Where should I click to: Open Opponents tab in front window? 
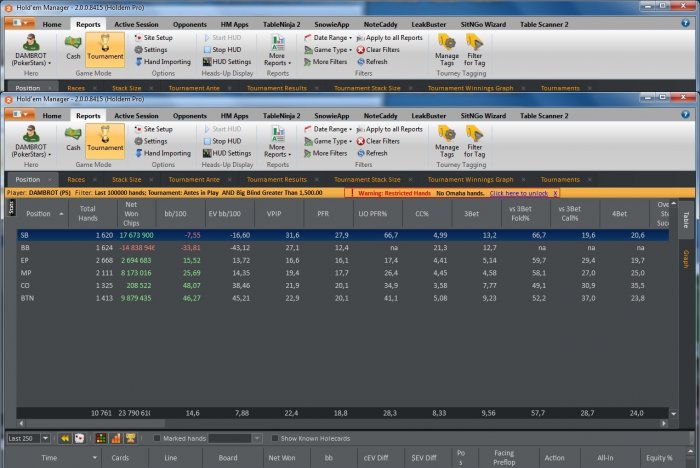pyautogui.click(x=190, y=116)
